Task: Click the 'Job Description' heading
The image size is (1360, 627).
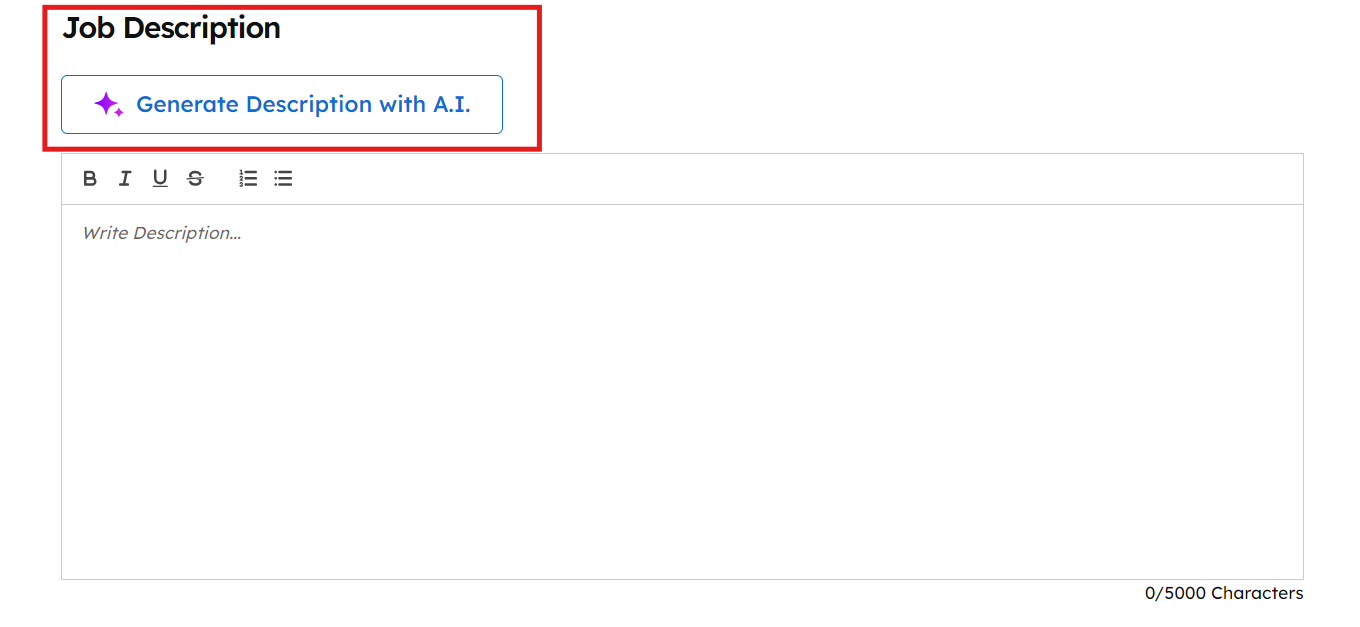Action: point(171,28)
